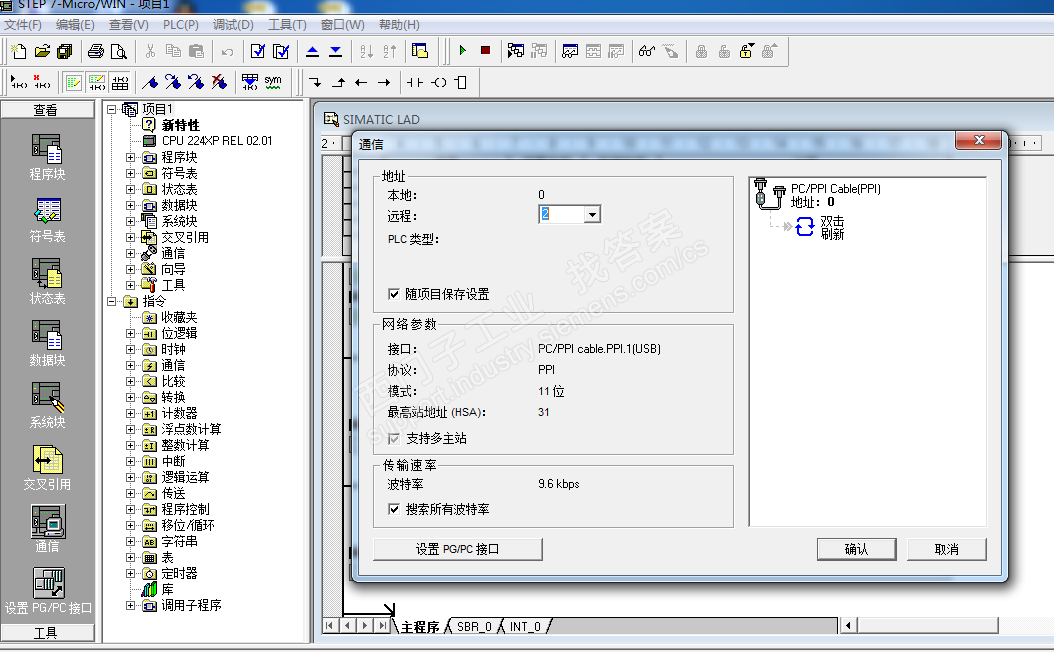Open the 查看(V) menu
The image size is (1054, 652).
click(x=128, y=25)
